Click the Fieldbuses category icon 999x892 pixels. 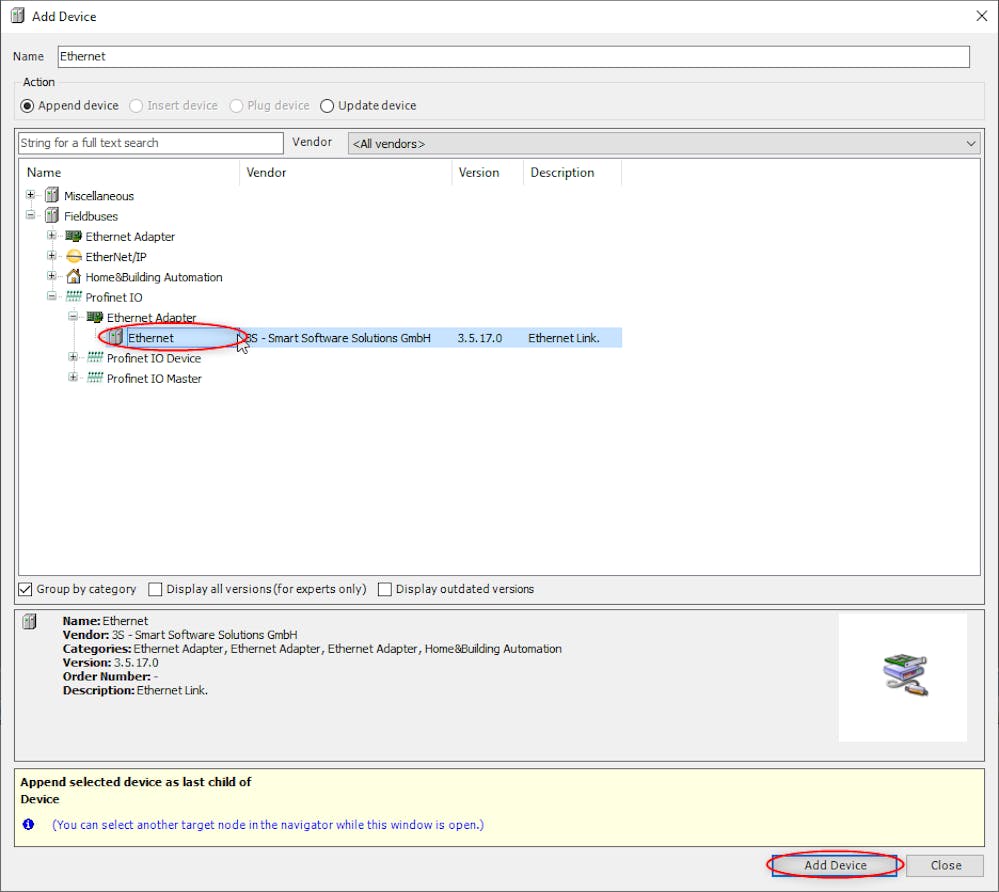point(52,215)
